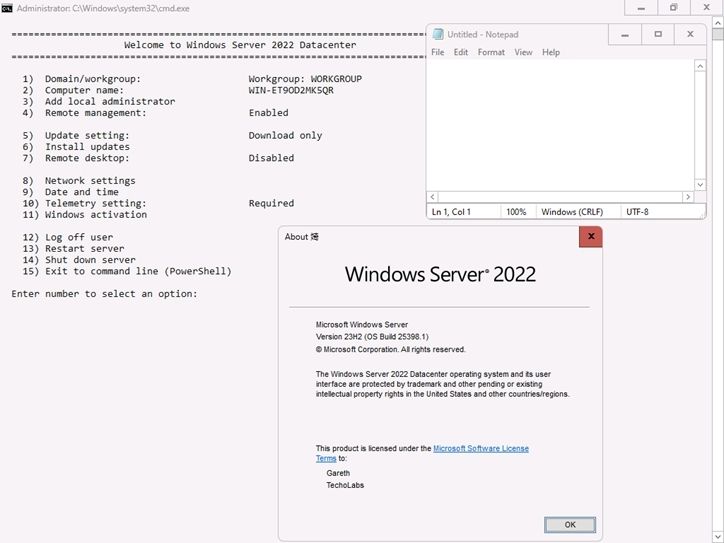Click the Notepad app icon in title bar

click(x=438, y=34)
